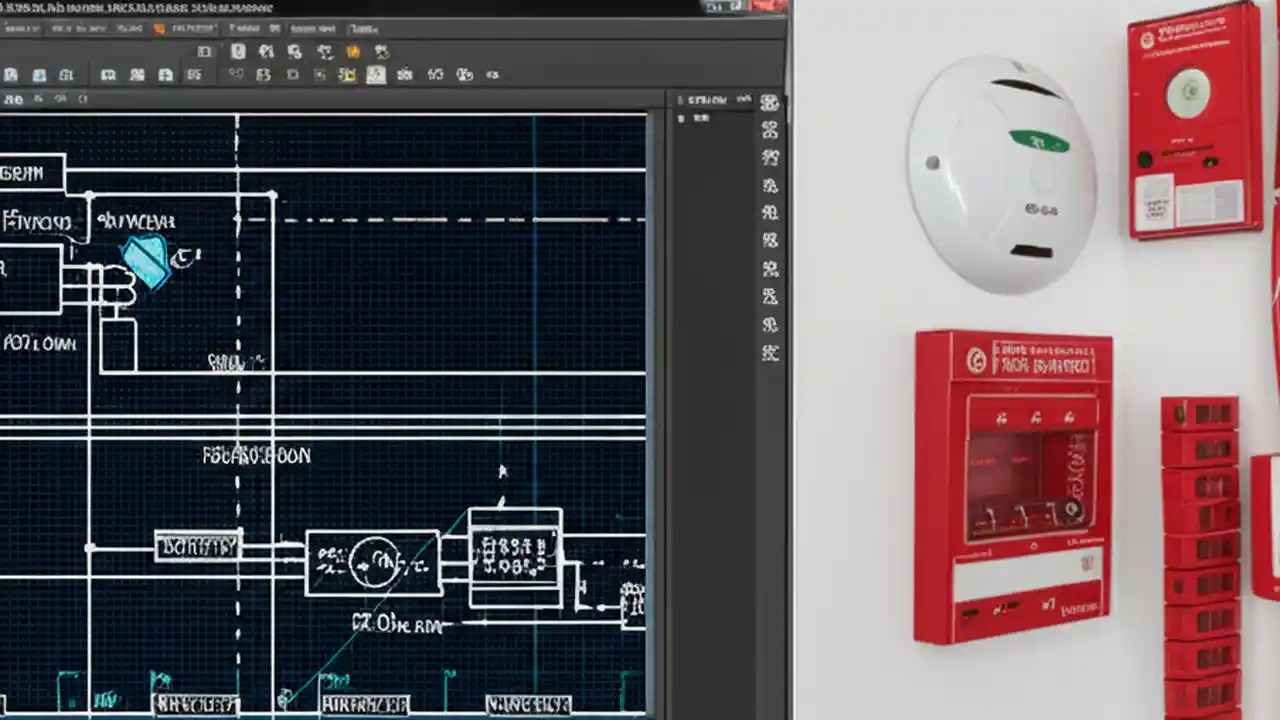This screenshot has width=1280, height=720.
Task: Click the topmost icon in the right-side panel strip
Action: pyautogui.click(x=768, y=103)
